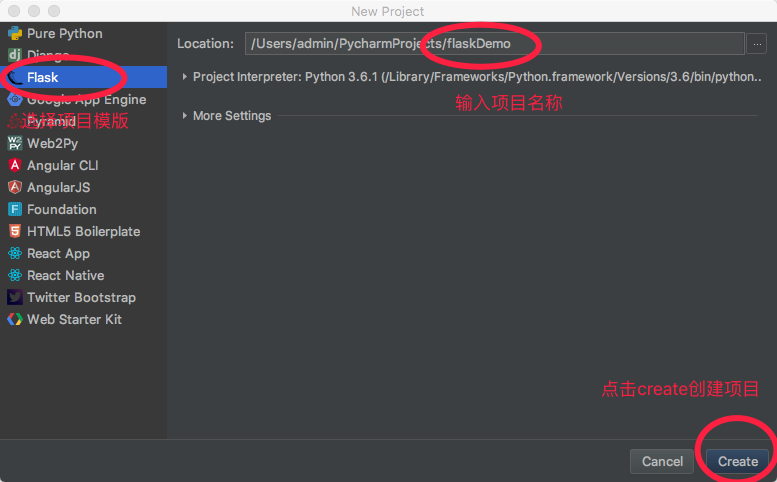Image resolution: width=777 pixels, height=482 pixels.
Task: Click the React App icon
Action: click(x=15, y=253)
